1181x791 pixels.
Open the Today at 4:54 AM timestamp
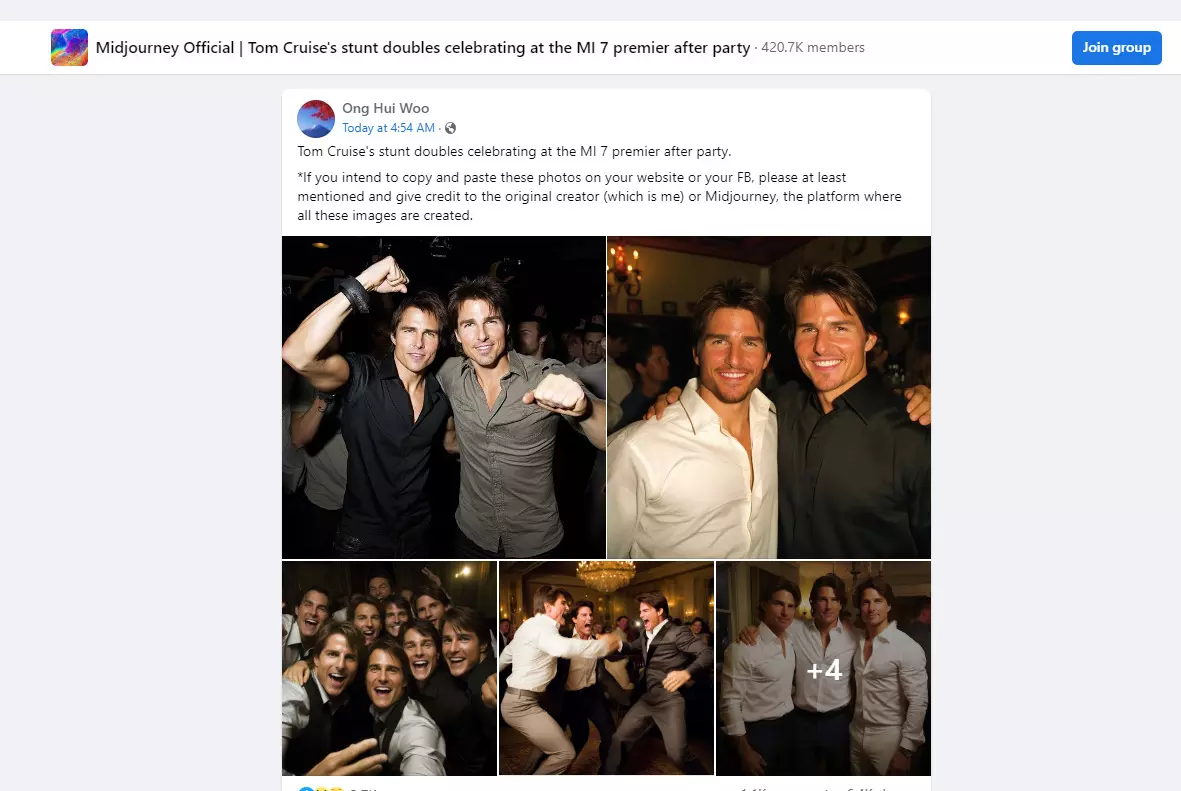pyautogui.click(x=388, y=128)
